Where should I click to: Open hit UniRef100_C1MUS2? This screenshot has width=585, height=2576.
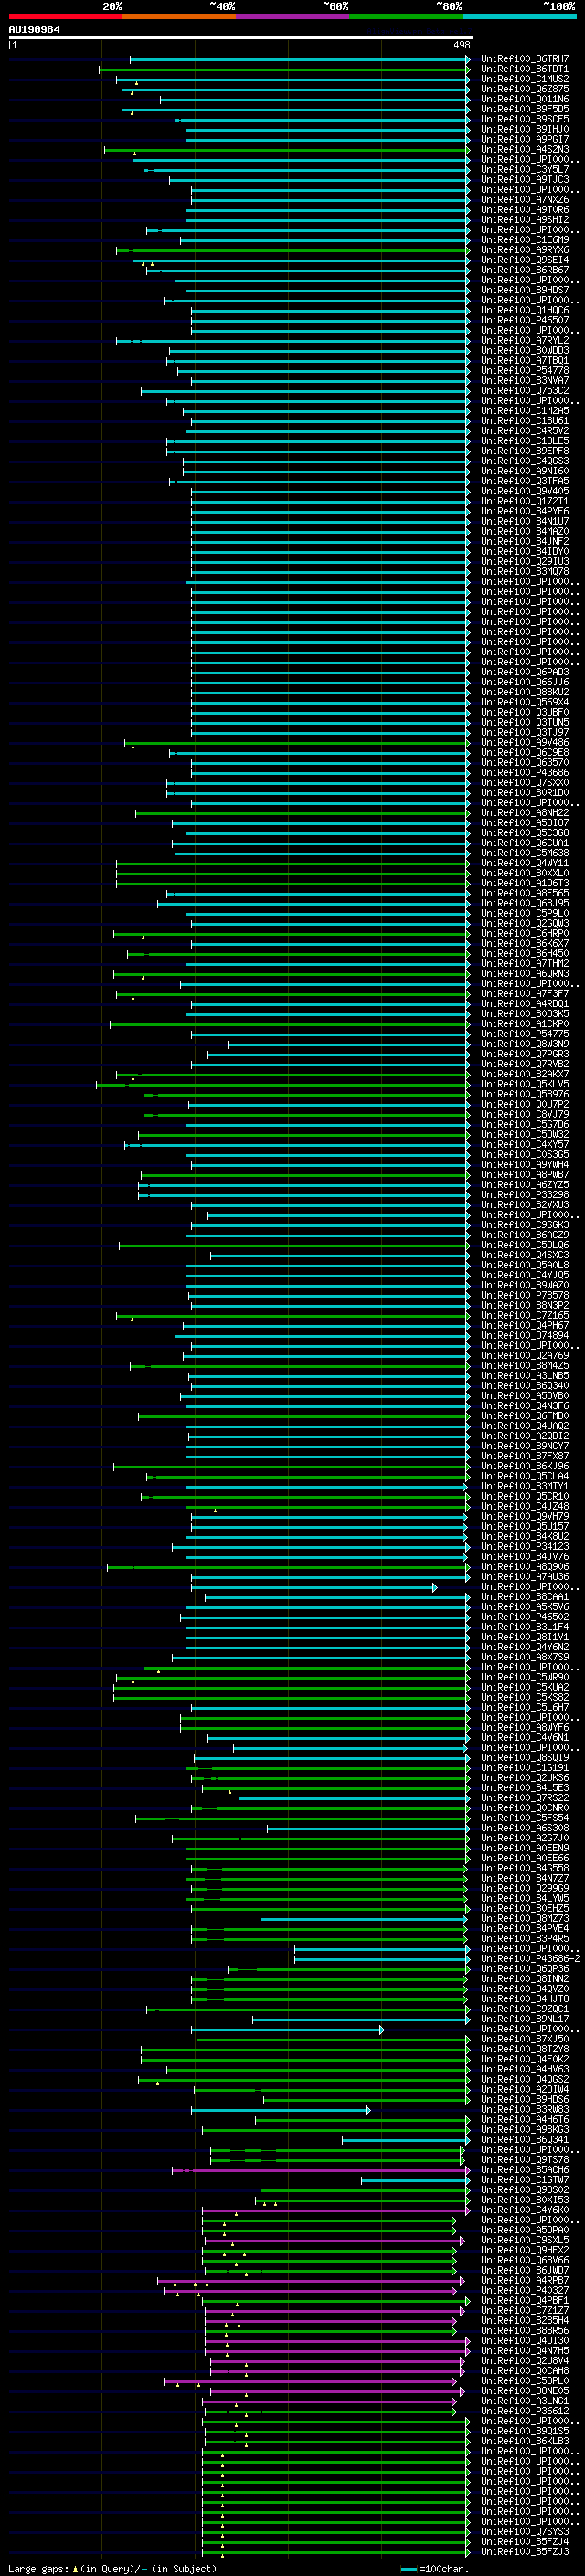pyautogui.click(x=524, y=79)
